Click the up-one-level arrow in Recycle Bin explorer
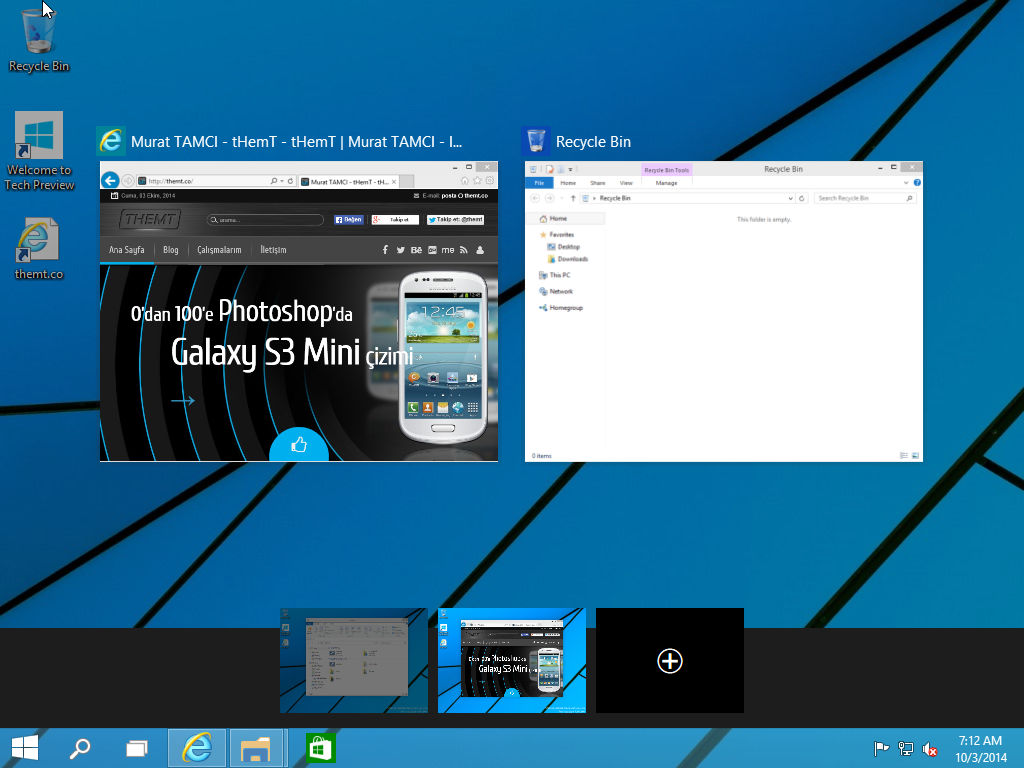Screen dimensions: 1024x768 tap(573, 198)
